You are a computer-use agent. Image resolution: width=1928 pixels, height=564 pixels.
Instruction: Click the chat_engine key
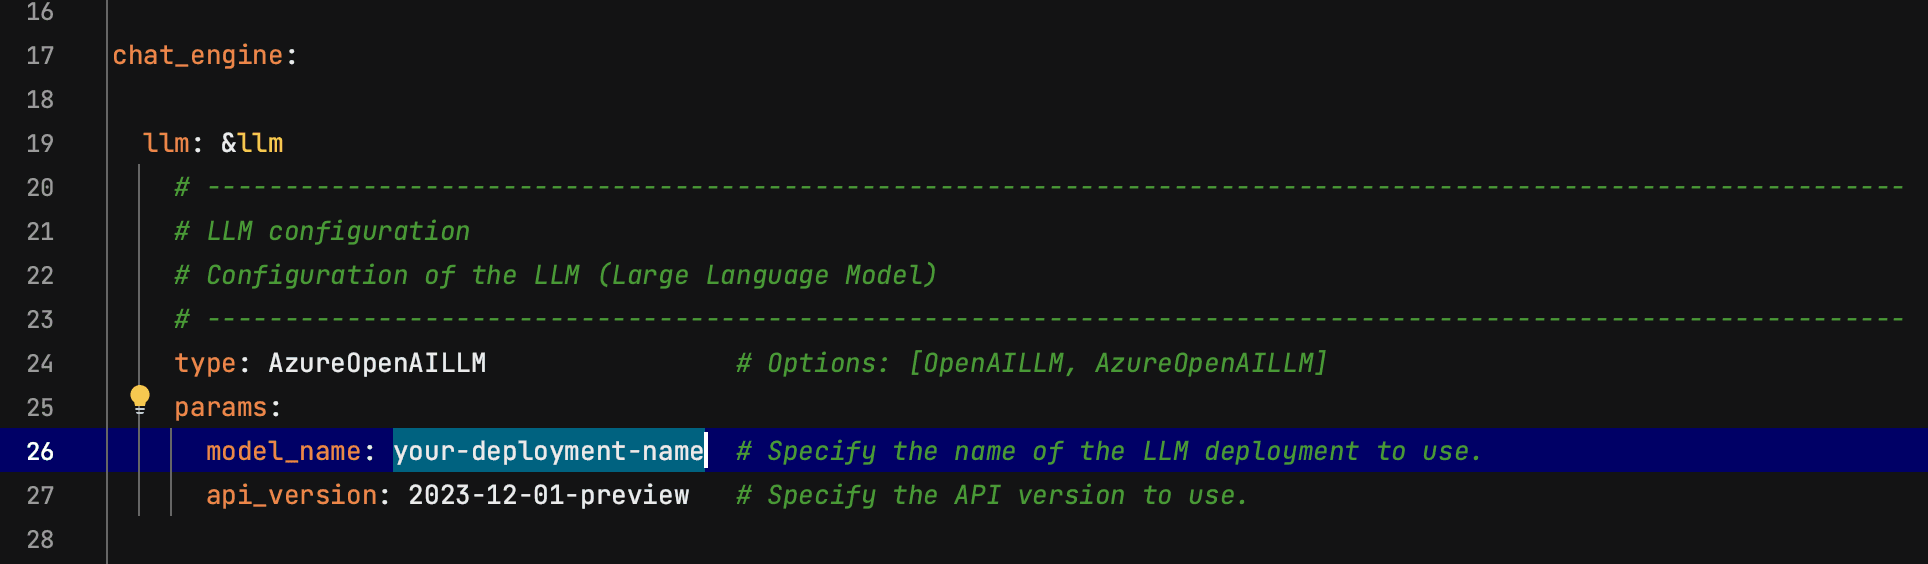click(x=197, y=56)
